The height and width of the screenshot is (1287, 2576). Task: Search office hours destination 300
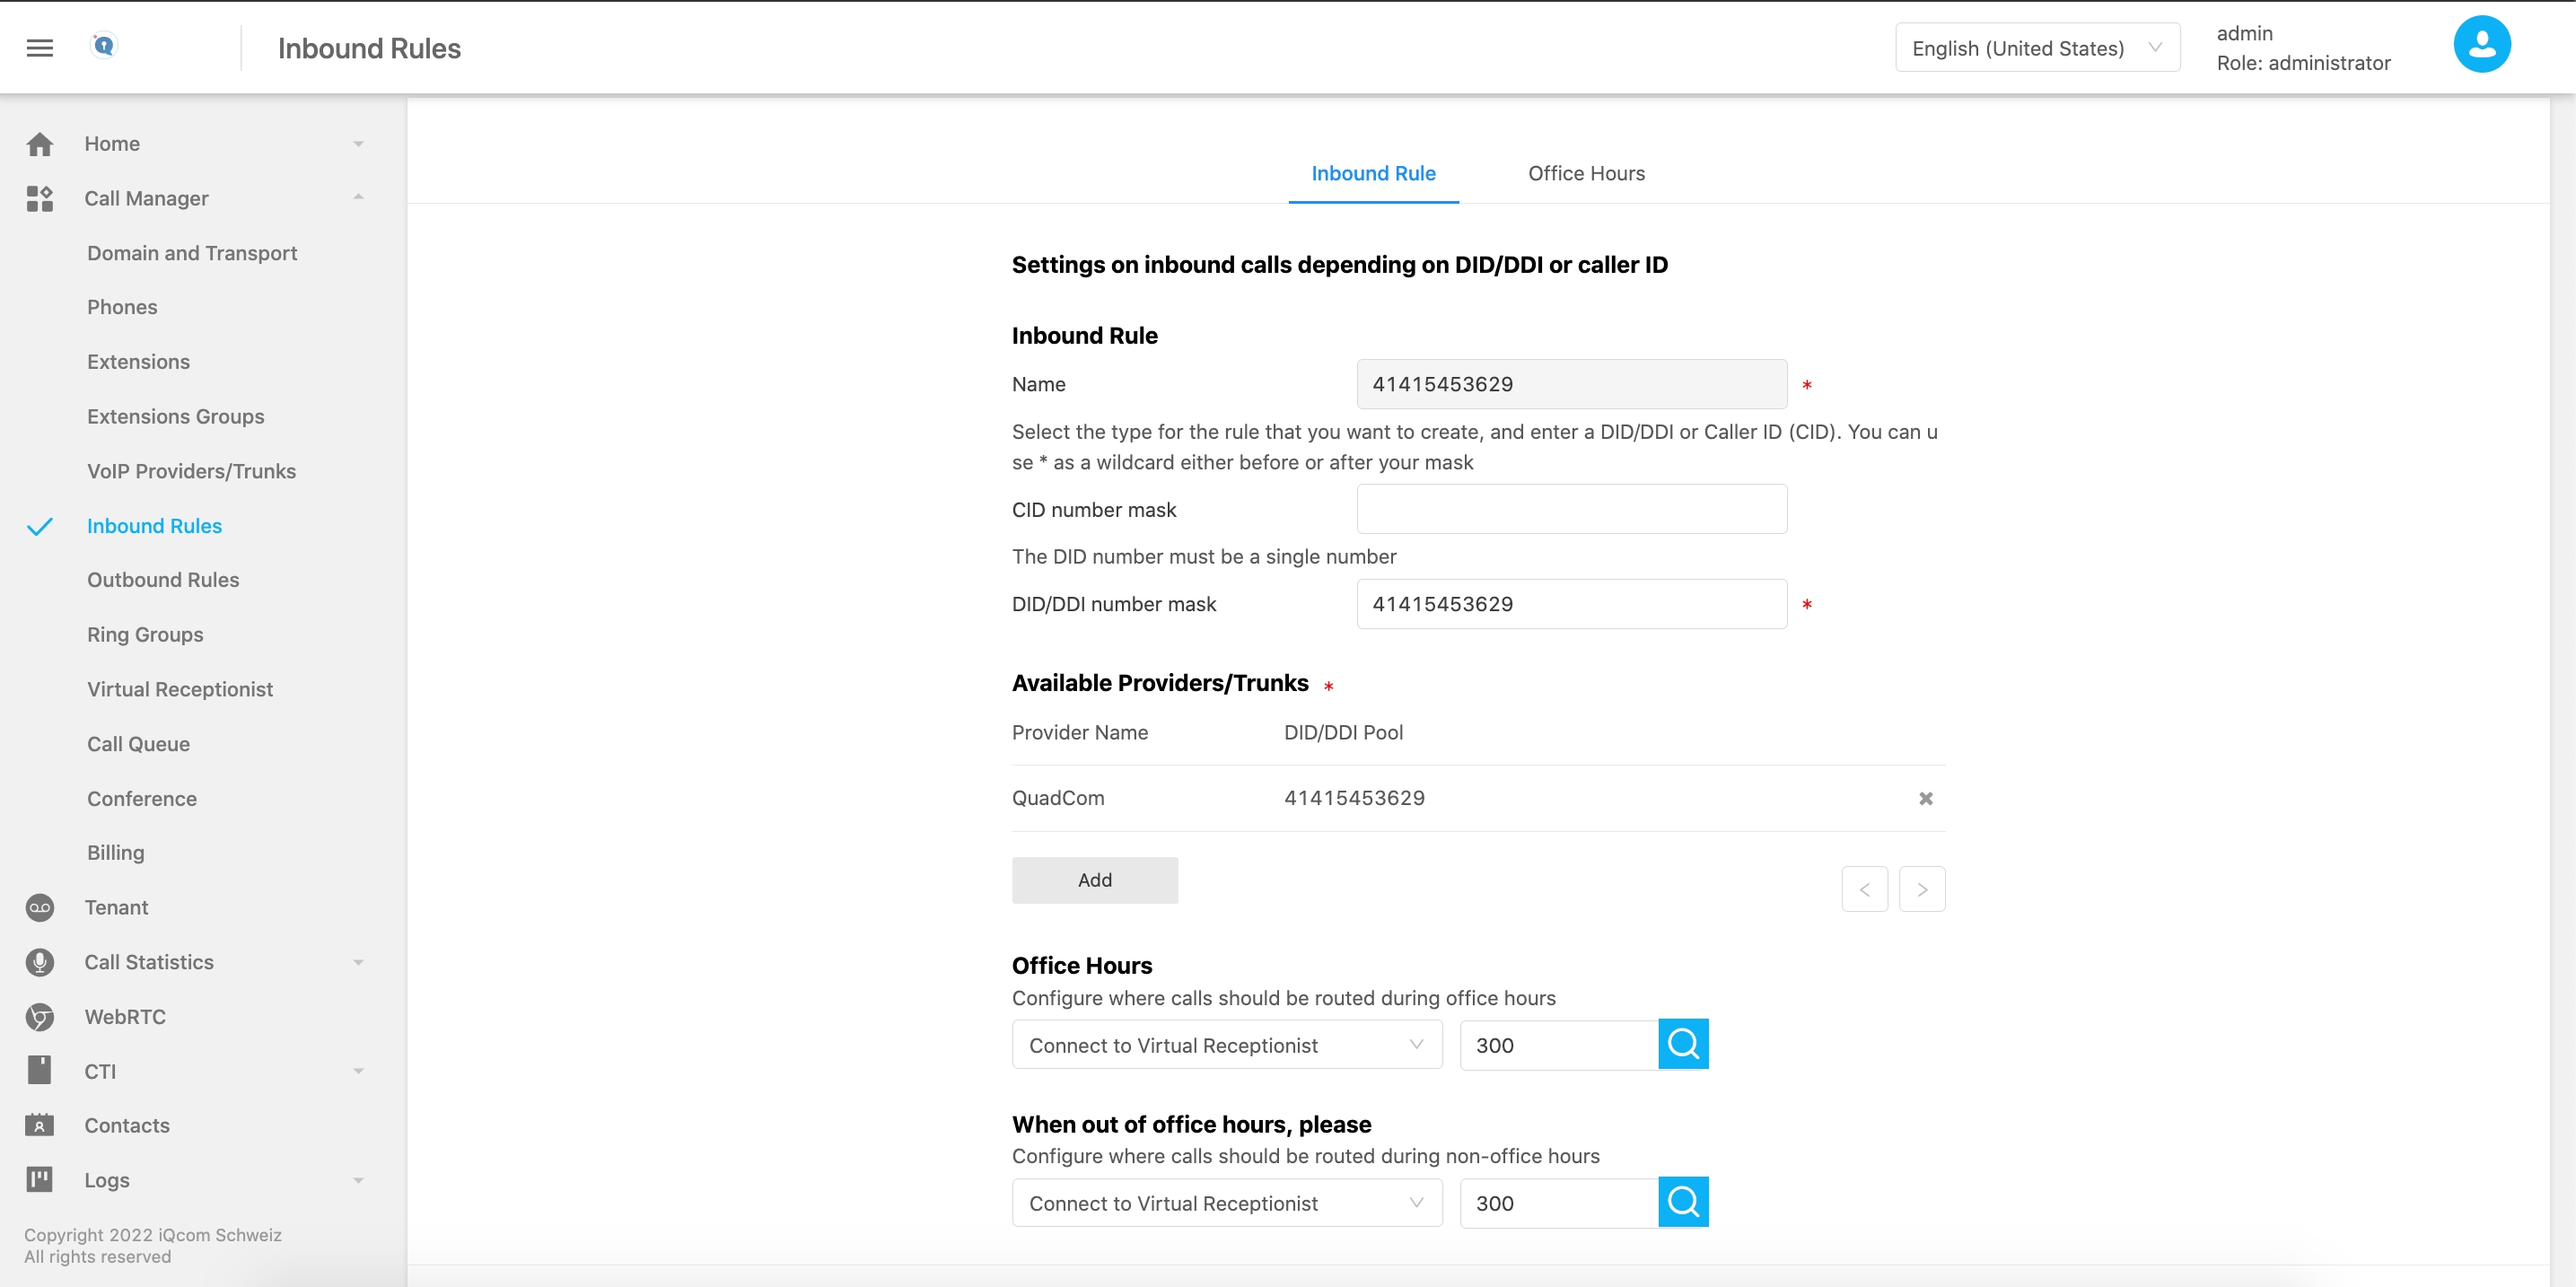[1683, 1044]
